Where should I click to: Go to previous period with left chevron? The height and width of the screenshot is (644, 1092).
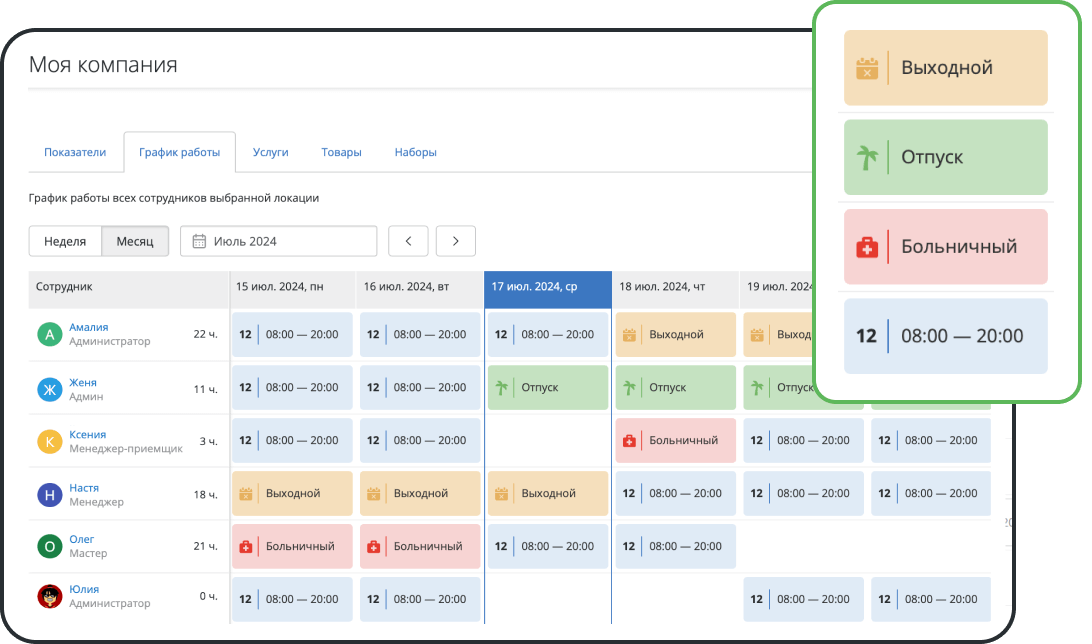click(408, 241)
